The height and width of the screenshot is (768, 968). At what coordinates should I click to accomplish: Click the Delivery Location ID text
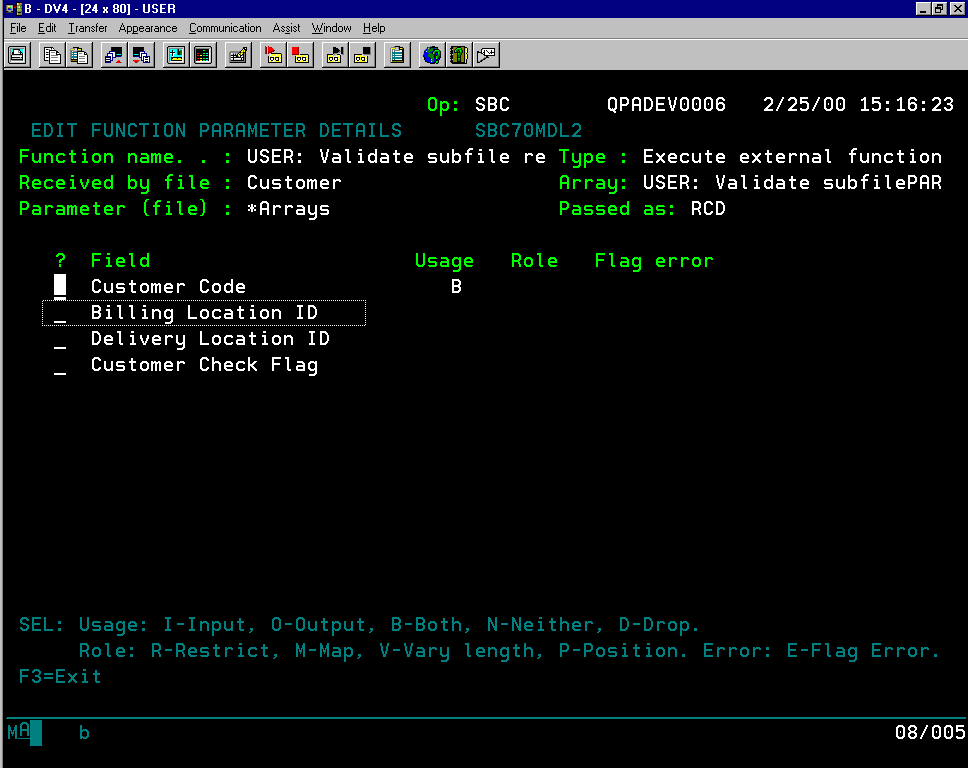(210, 339)
